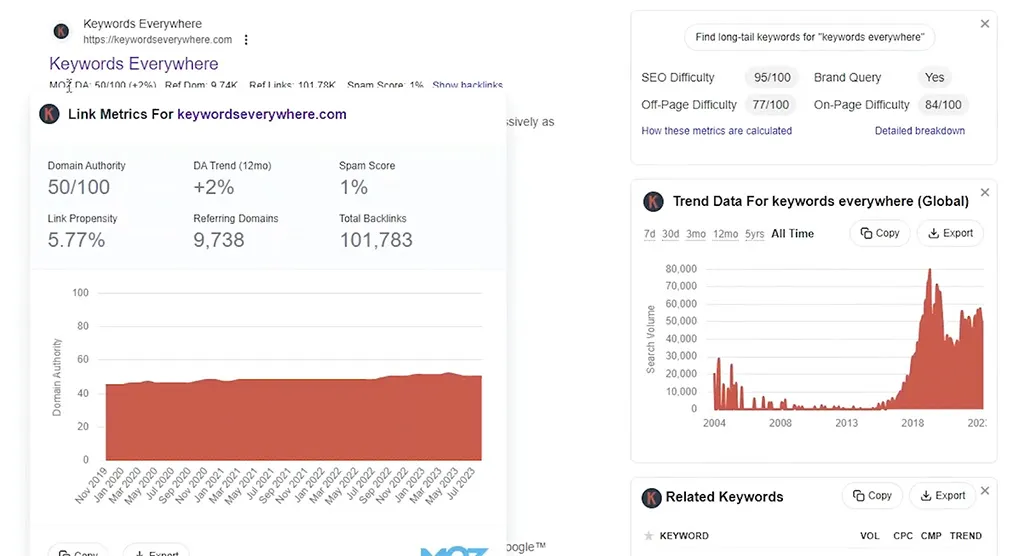This screenshot has height=556, width=1028.
Task: Click the Trend Data panel logo icon
Action: click(x=653, y=201)
